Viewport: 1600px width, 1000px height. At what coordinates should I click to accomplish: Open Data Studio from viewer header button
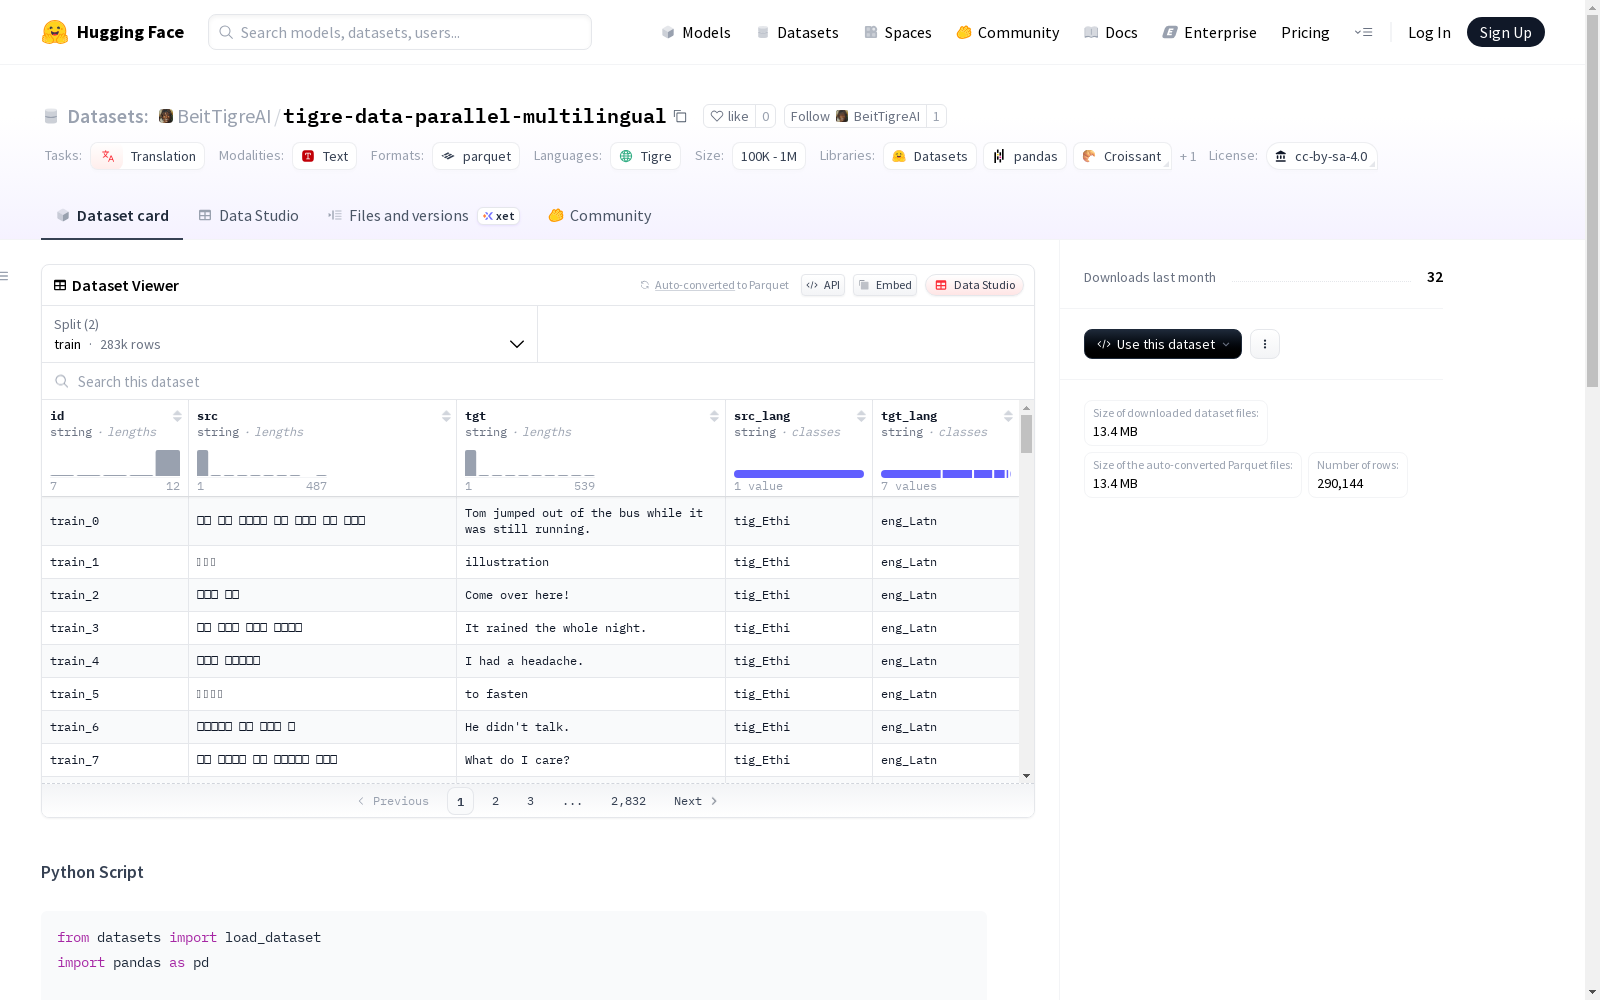(974, 285)
